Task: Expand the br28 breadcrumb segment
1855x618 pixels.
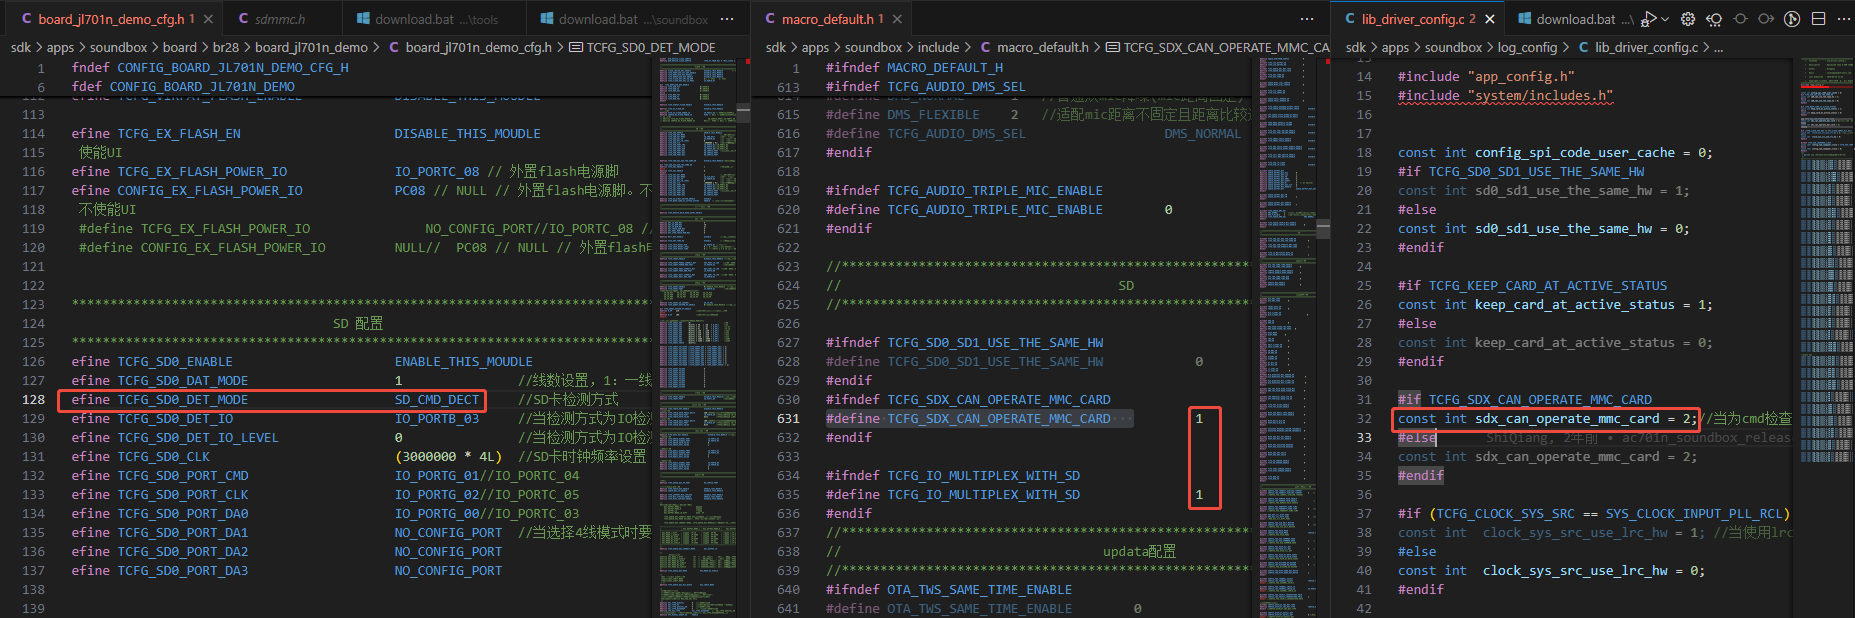Action: click(226, 47)
